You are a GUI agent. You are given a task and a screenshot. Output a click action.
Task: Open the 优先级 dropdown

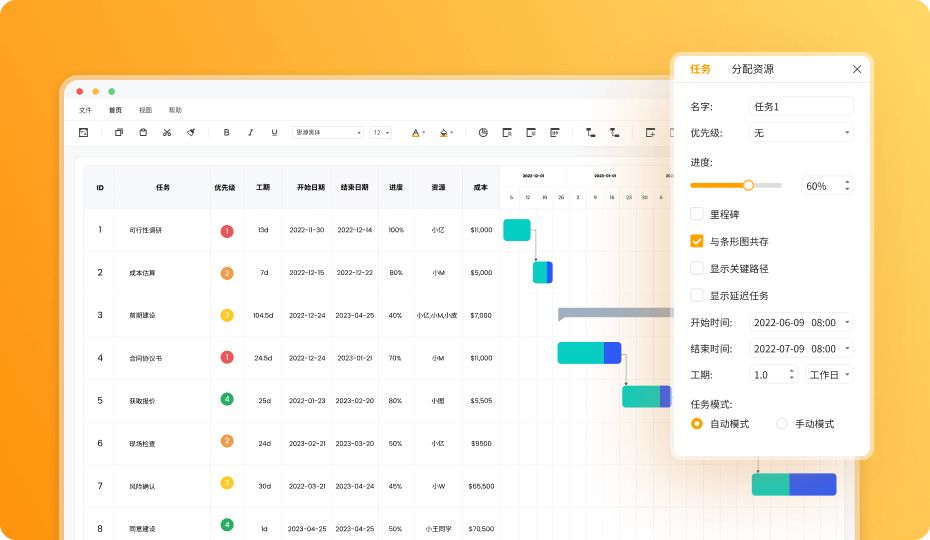click(801, 133)
